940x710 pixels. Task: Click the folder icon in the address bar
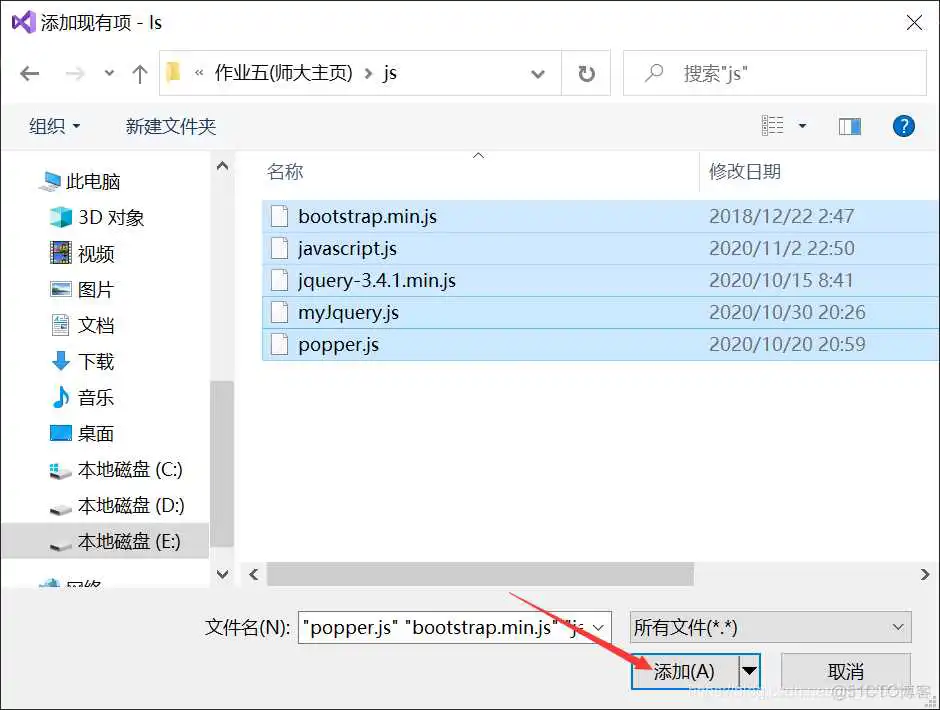(172, 72)
